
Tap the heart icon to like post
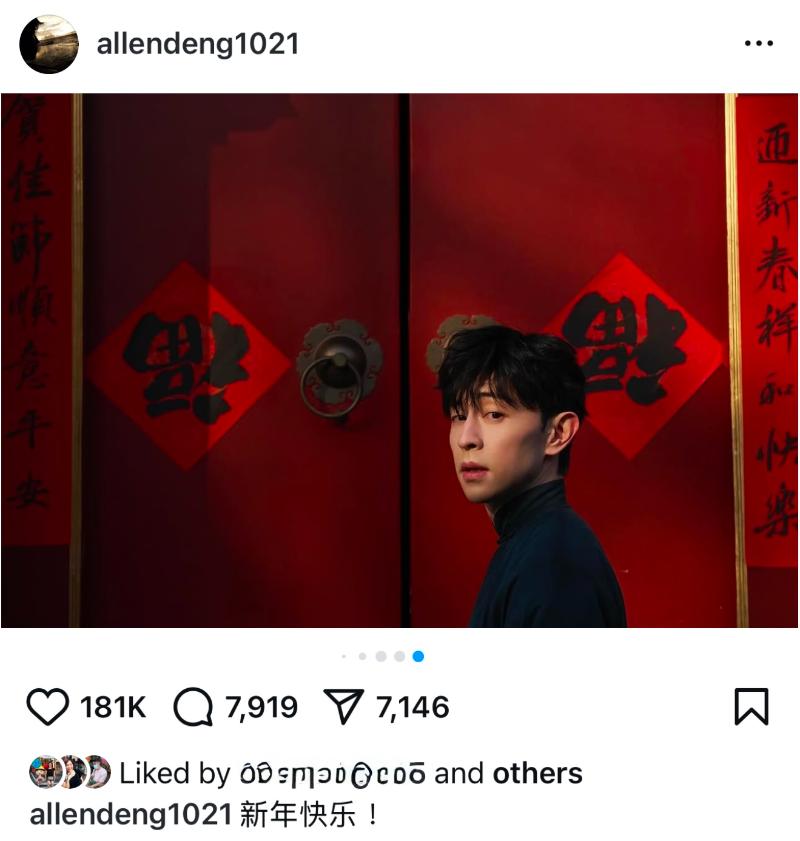47,706
